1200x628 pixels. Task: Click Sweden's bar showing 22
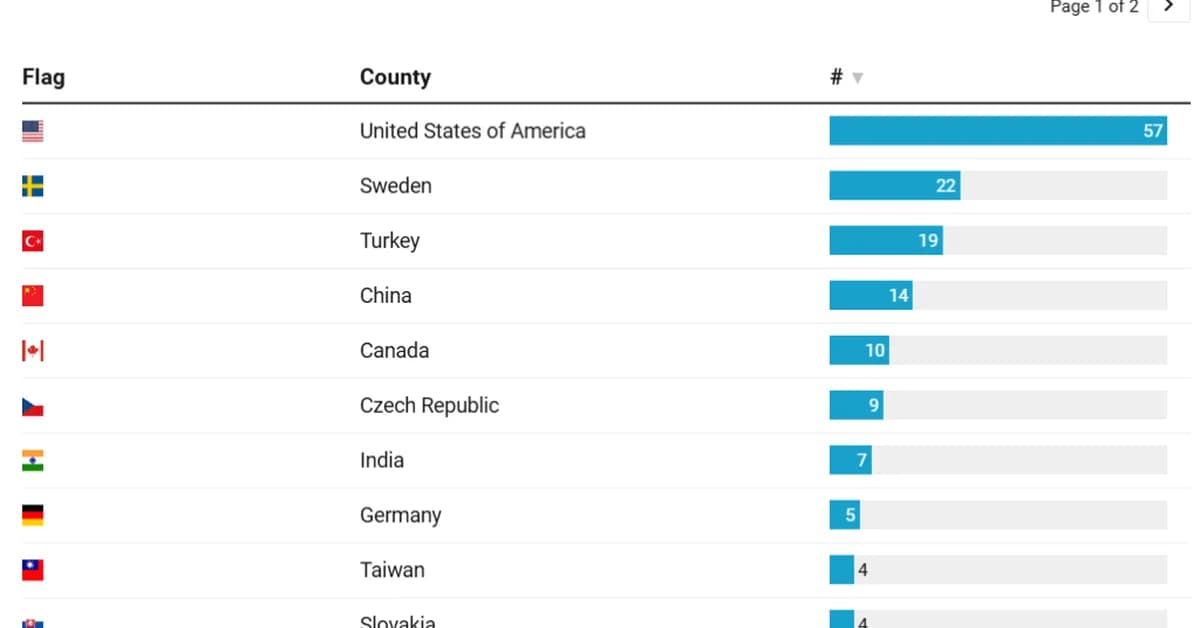click(x=894, y=186)
